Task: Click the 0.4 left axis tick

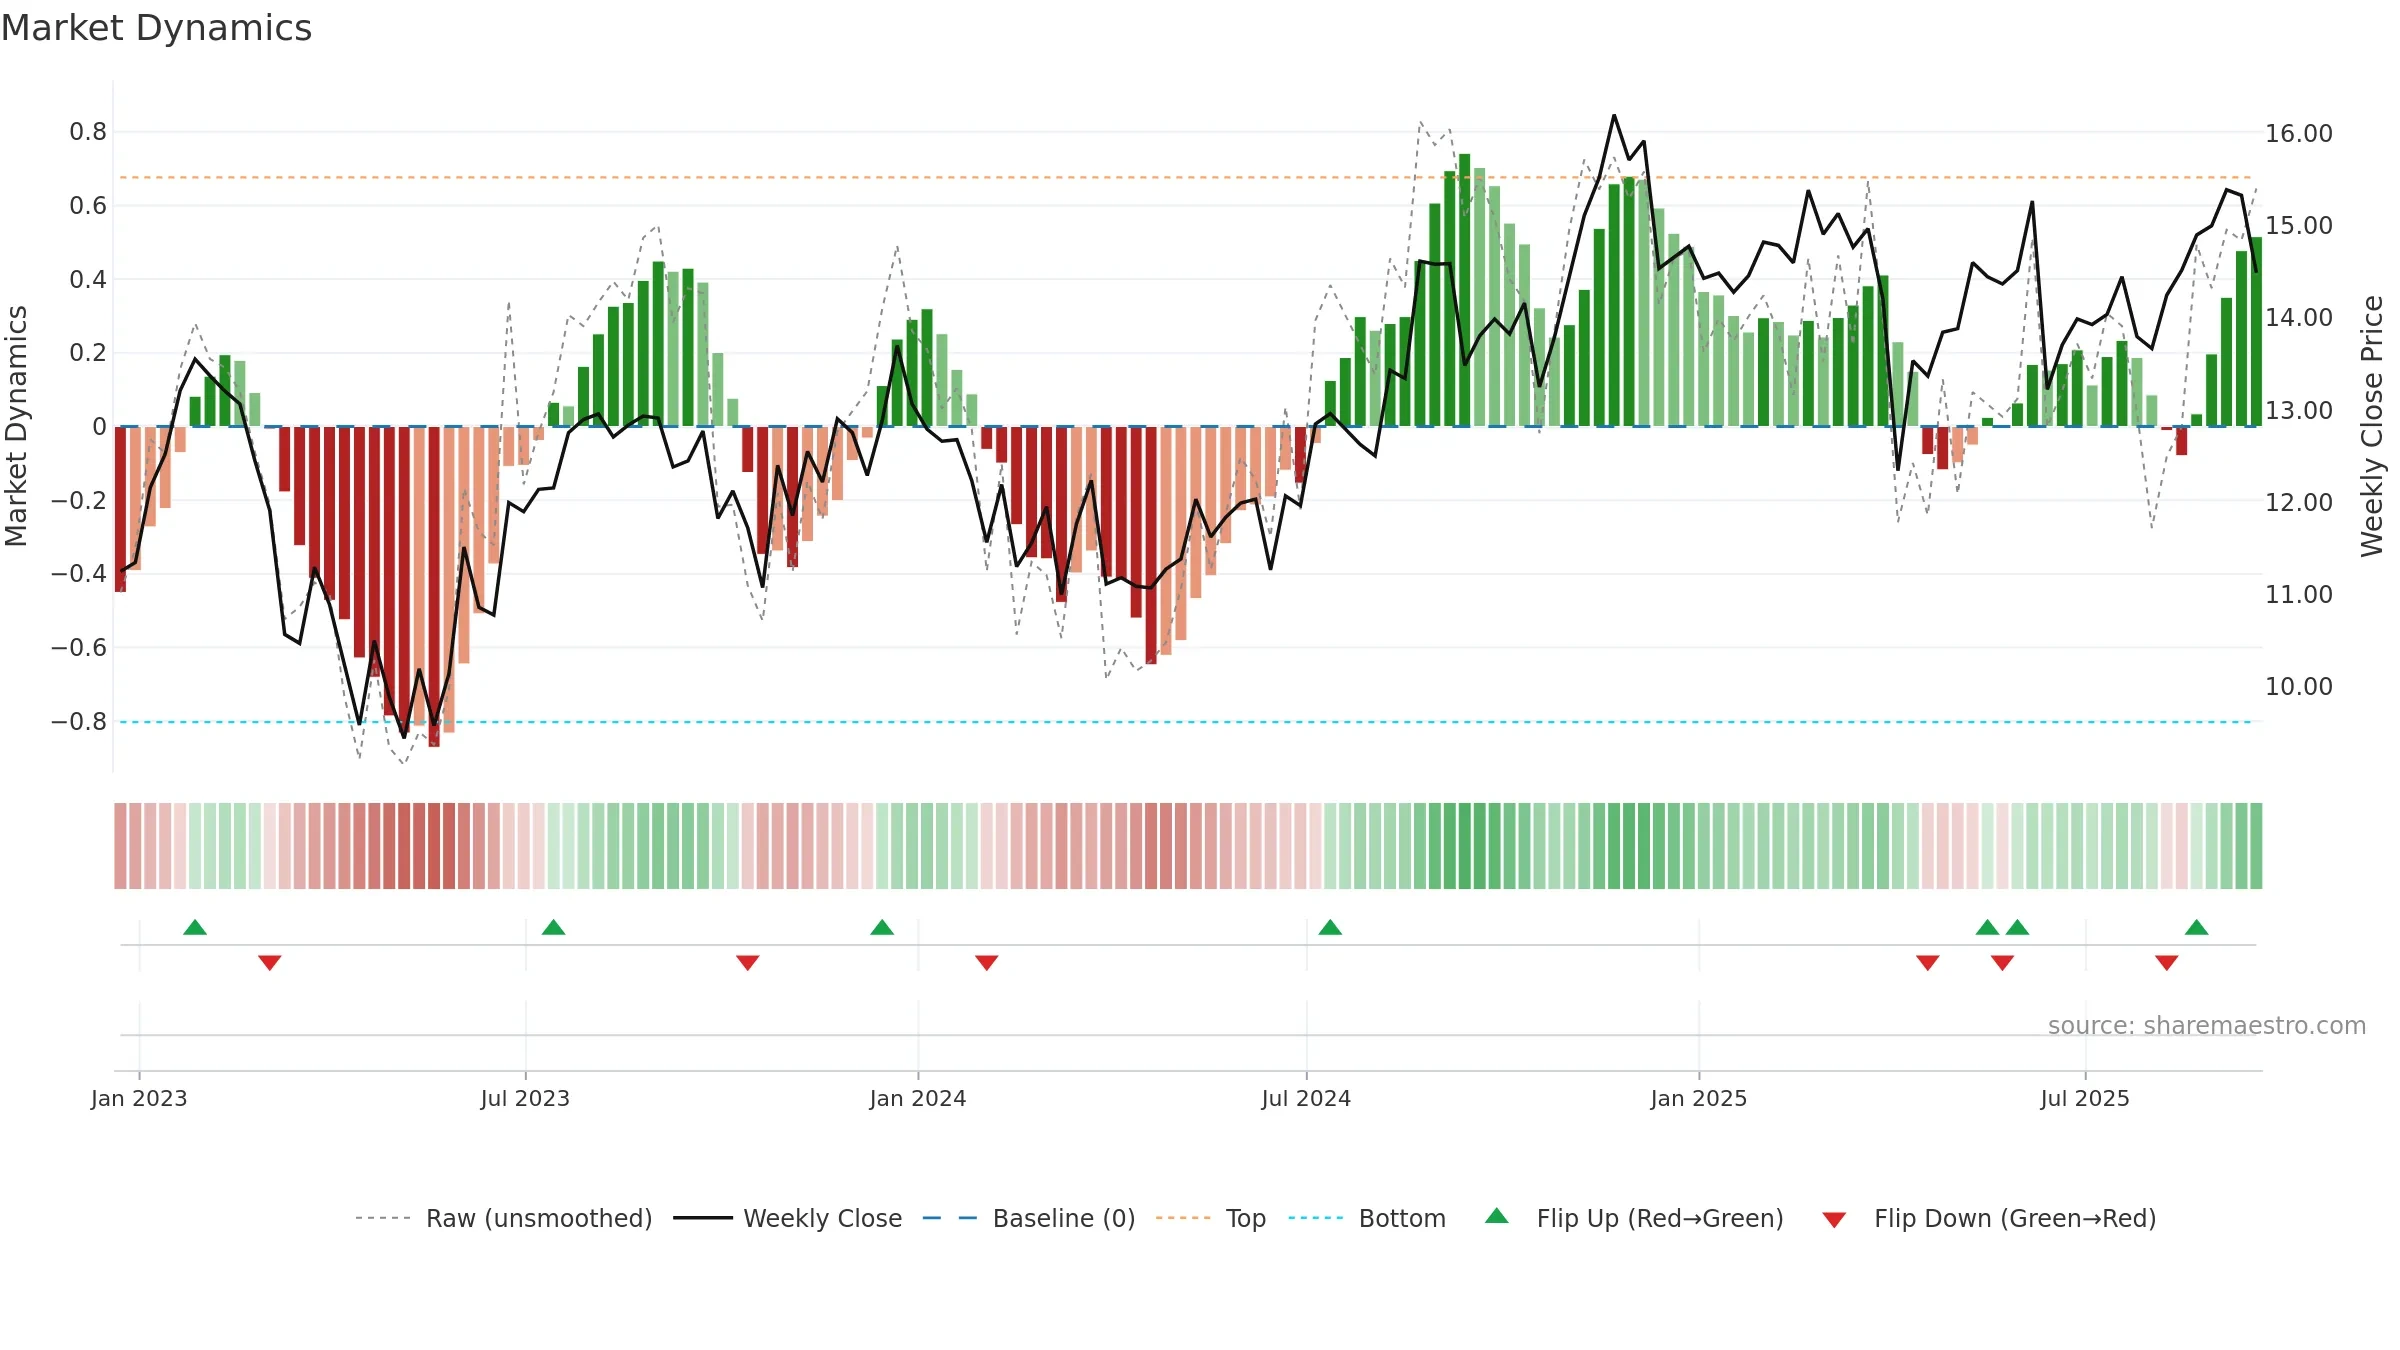Action: click(88, 279)
